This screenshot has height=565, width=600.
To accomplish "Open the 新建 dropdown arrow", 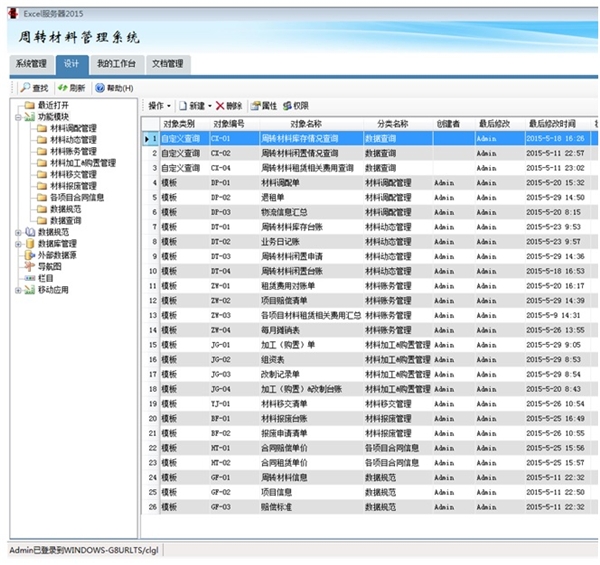I will tap(209, 105).
